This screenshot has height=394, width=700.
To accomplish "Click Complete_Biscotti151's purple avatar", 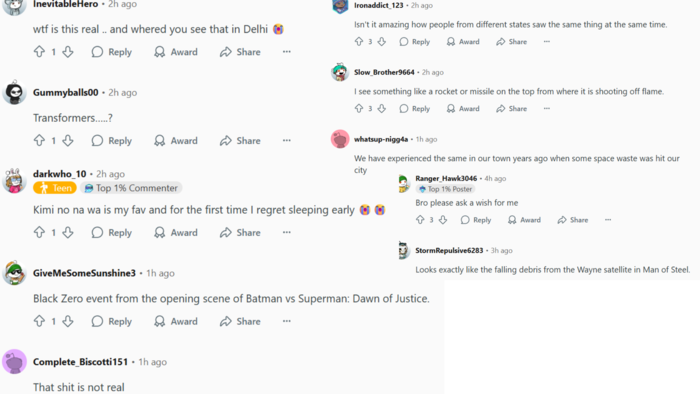I will [x=14, y=361].
